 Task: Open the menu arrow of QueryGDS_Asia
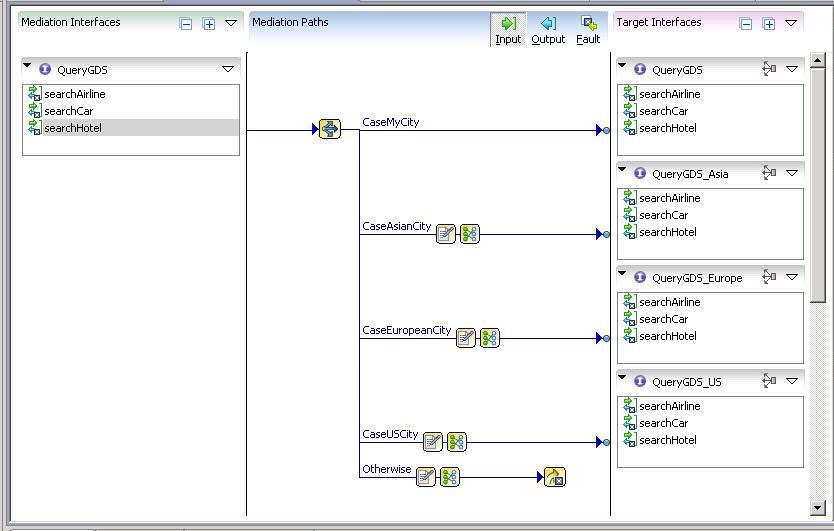792,173
